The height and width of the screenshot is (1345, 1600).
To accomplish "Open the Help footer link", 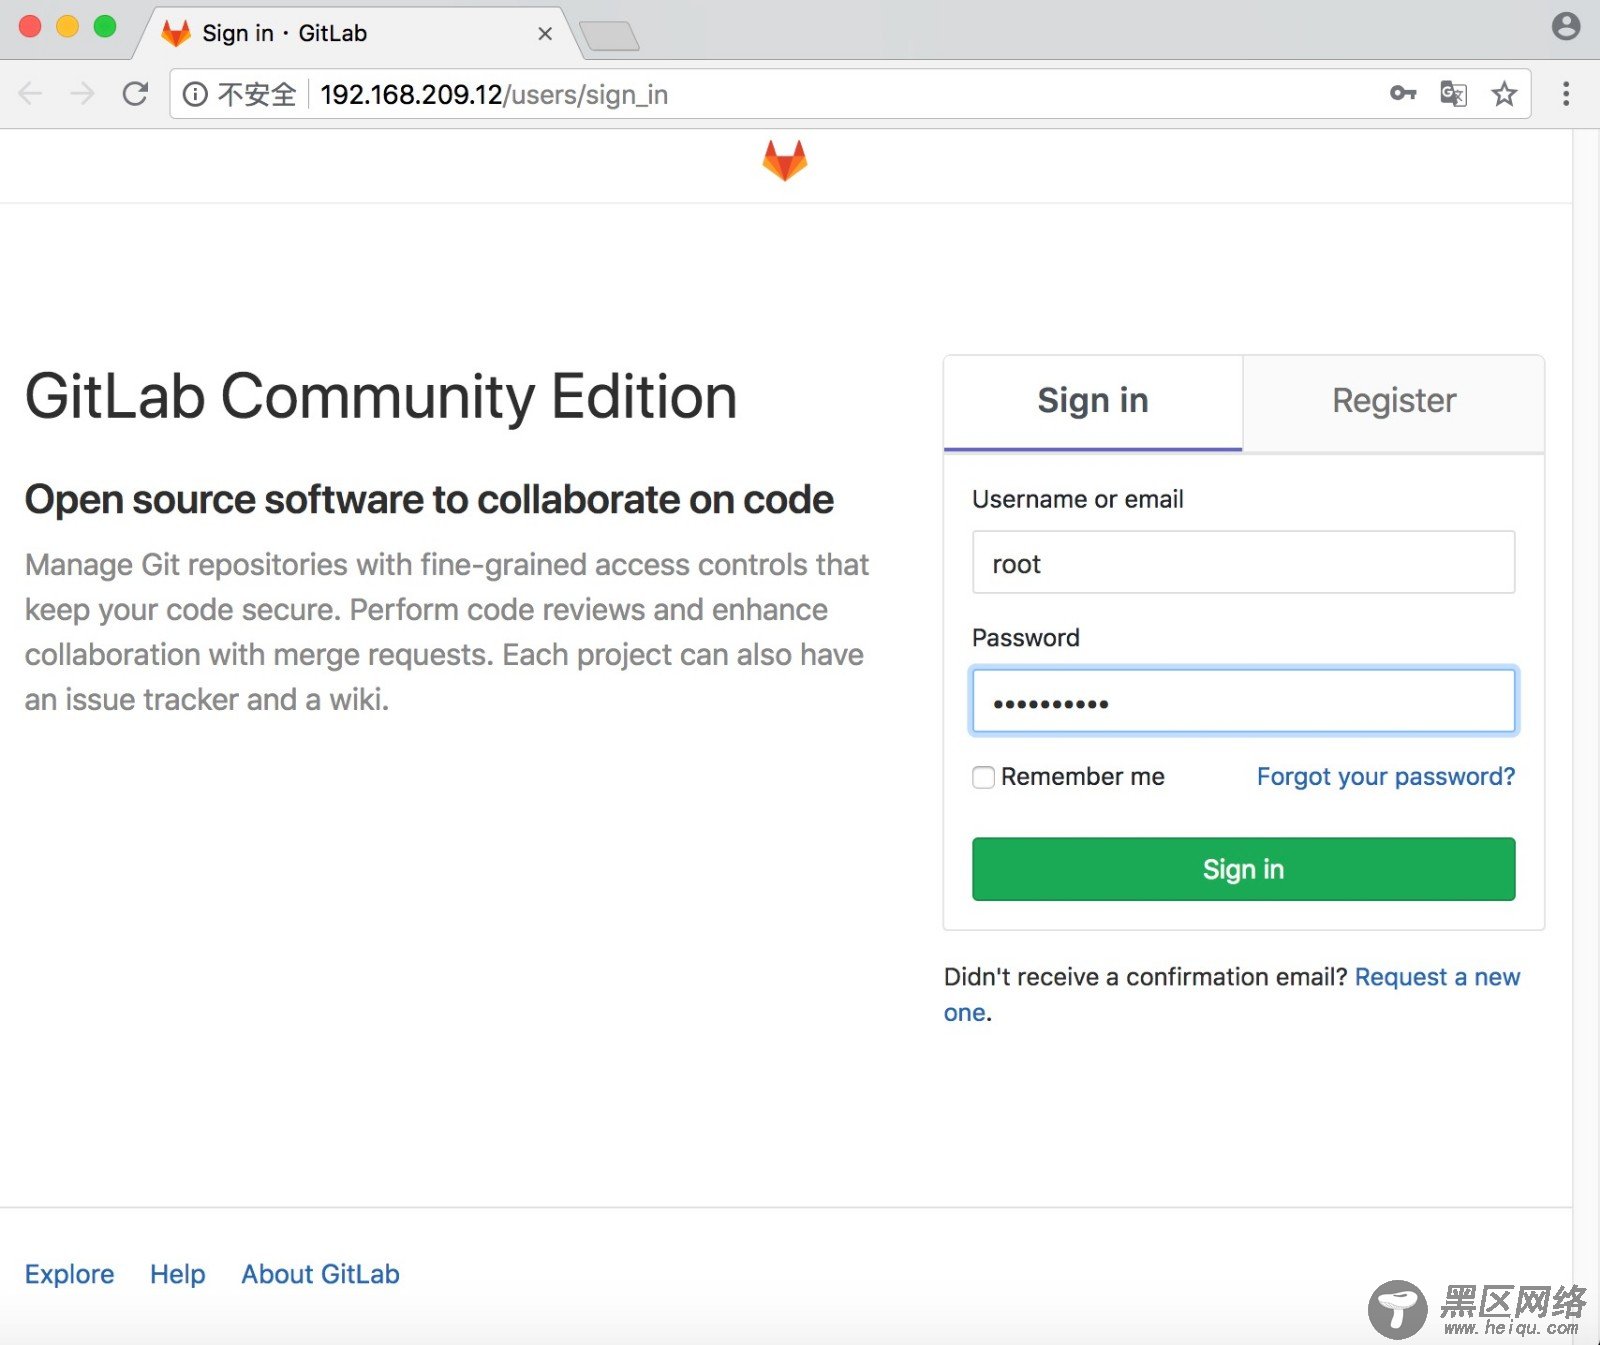I will 178,1274.
